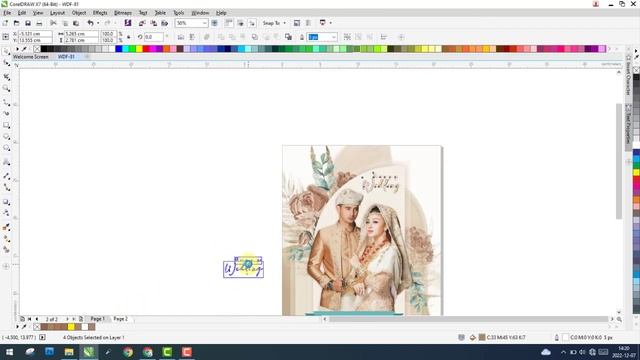
Task: Open the Insert Character docker tab
Action: point(629,76)
